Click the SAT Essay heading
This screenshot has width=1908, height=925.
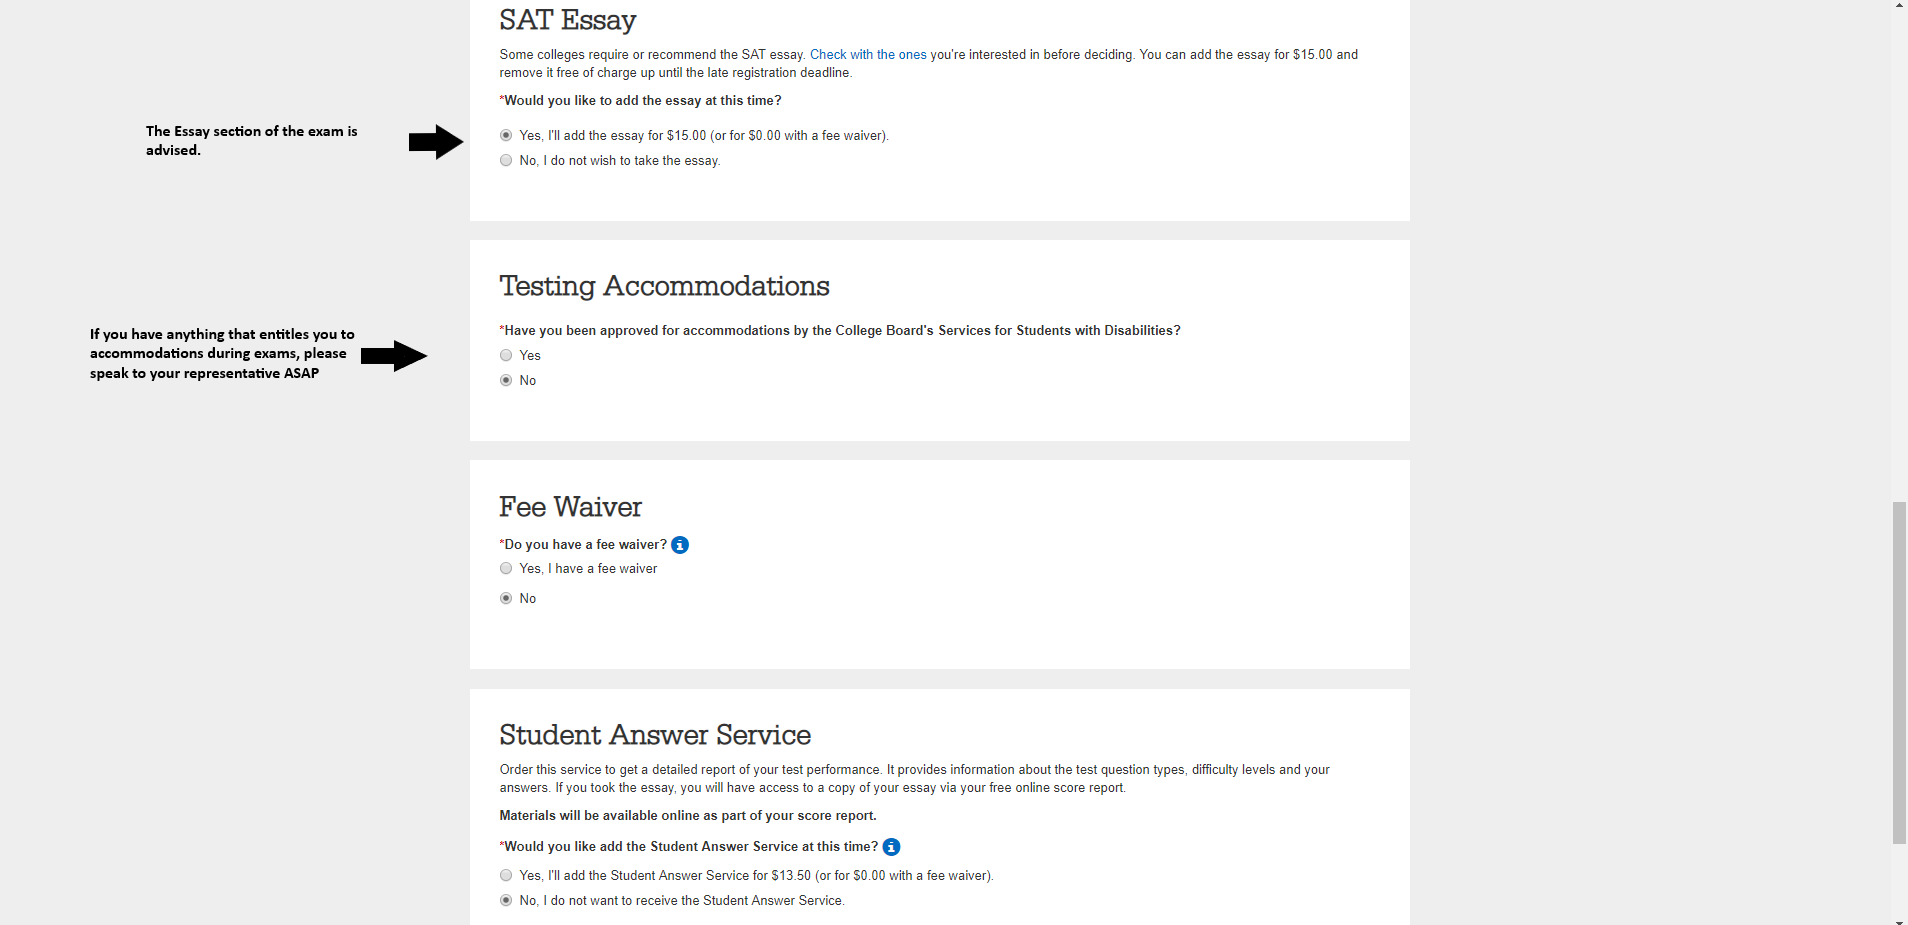tap(567, 20)
